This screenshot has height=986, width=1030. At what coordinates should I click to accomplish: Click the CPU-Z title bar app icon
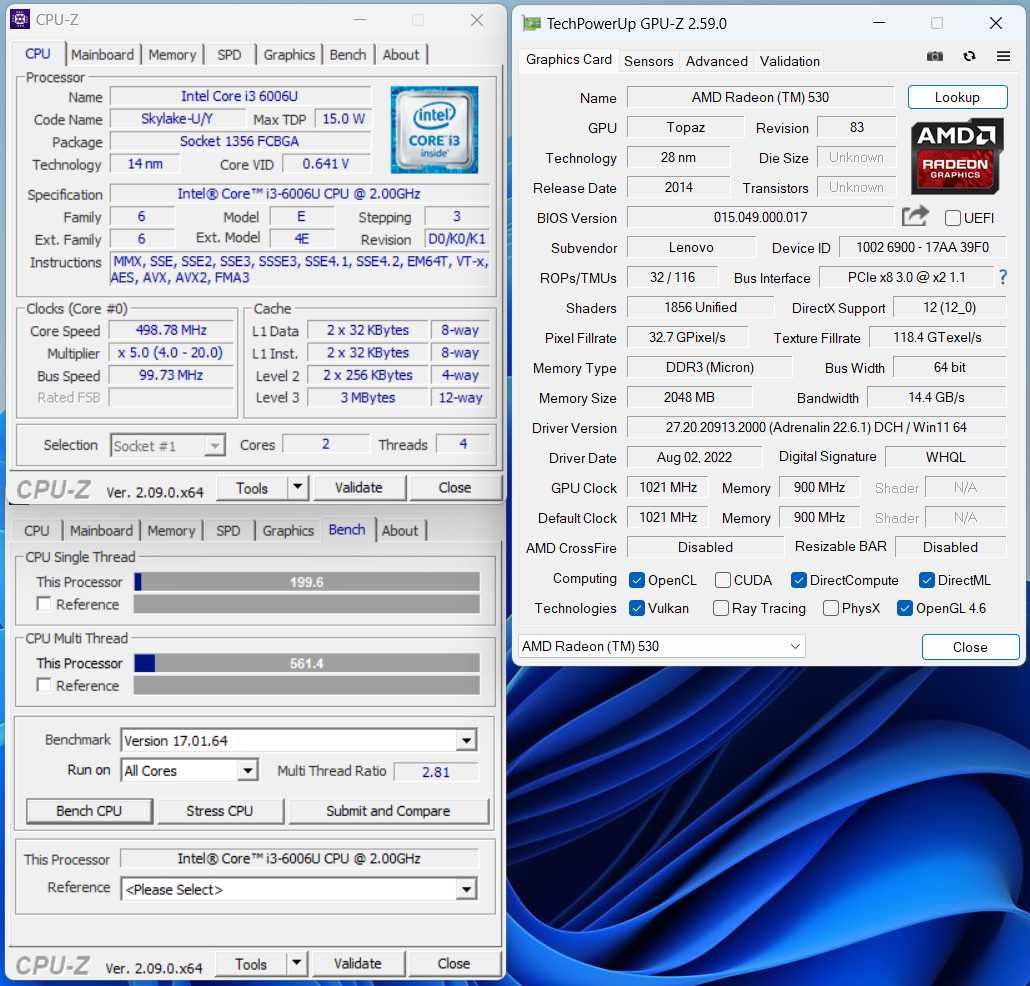(x=20, y=20)
